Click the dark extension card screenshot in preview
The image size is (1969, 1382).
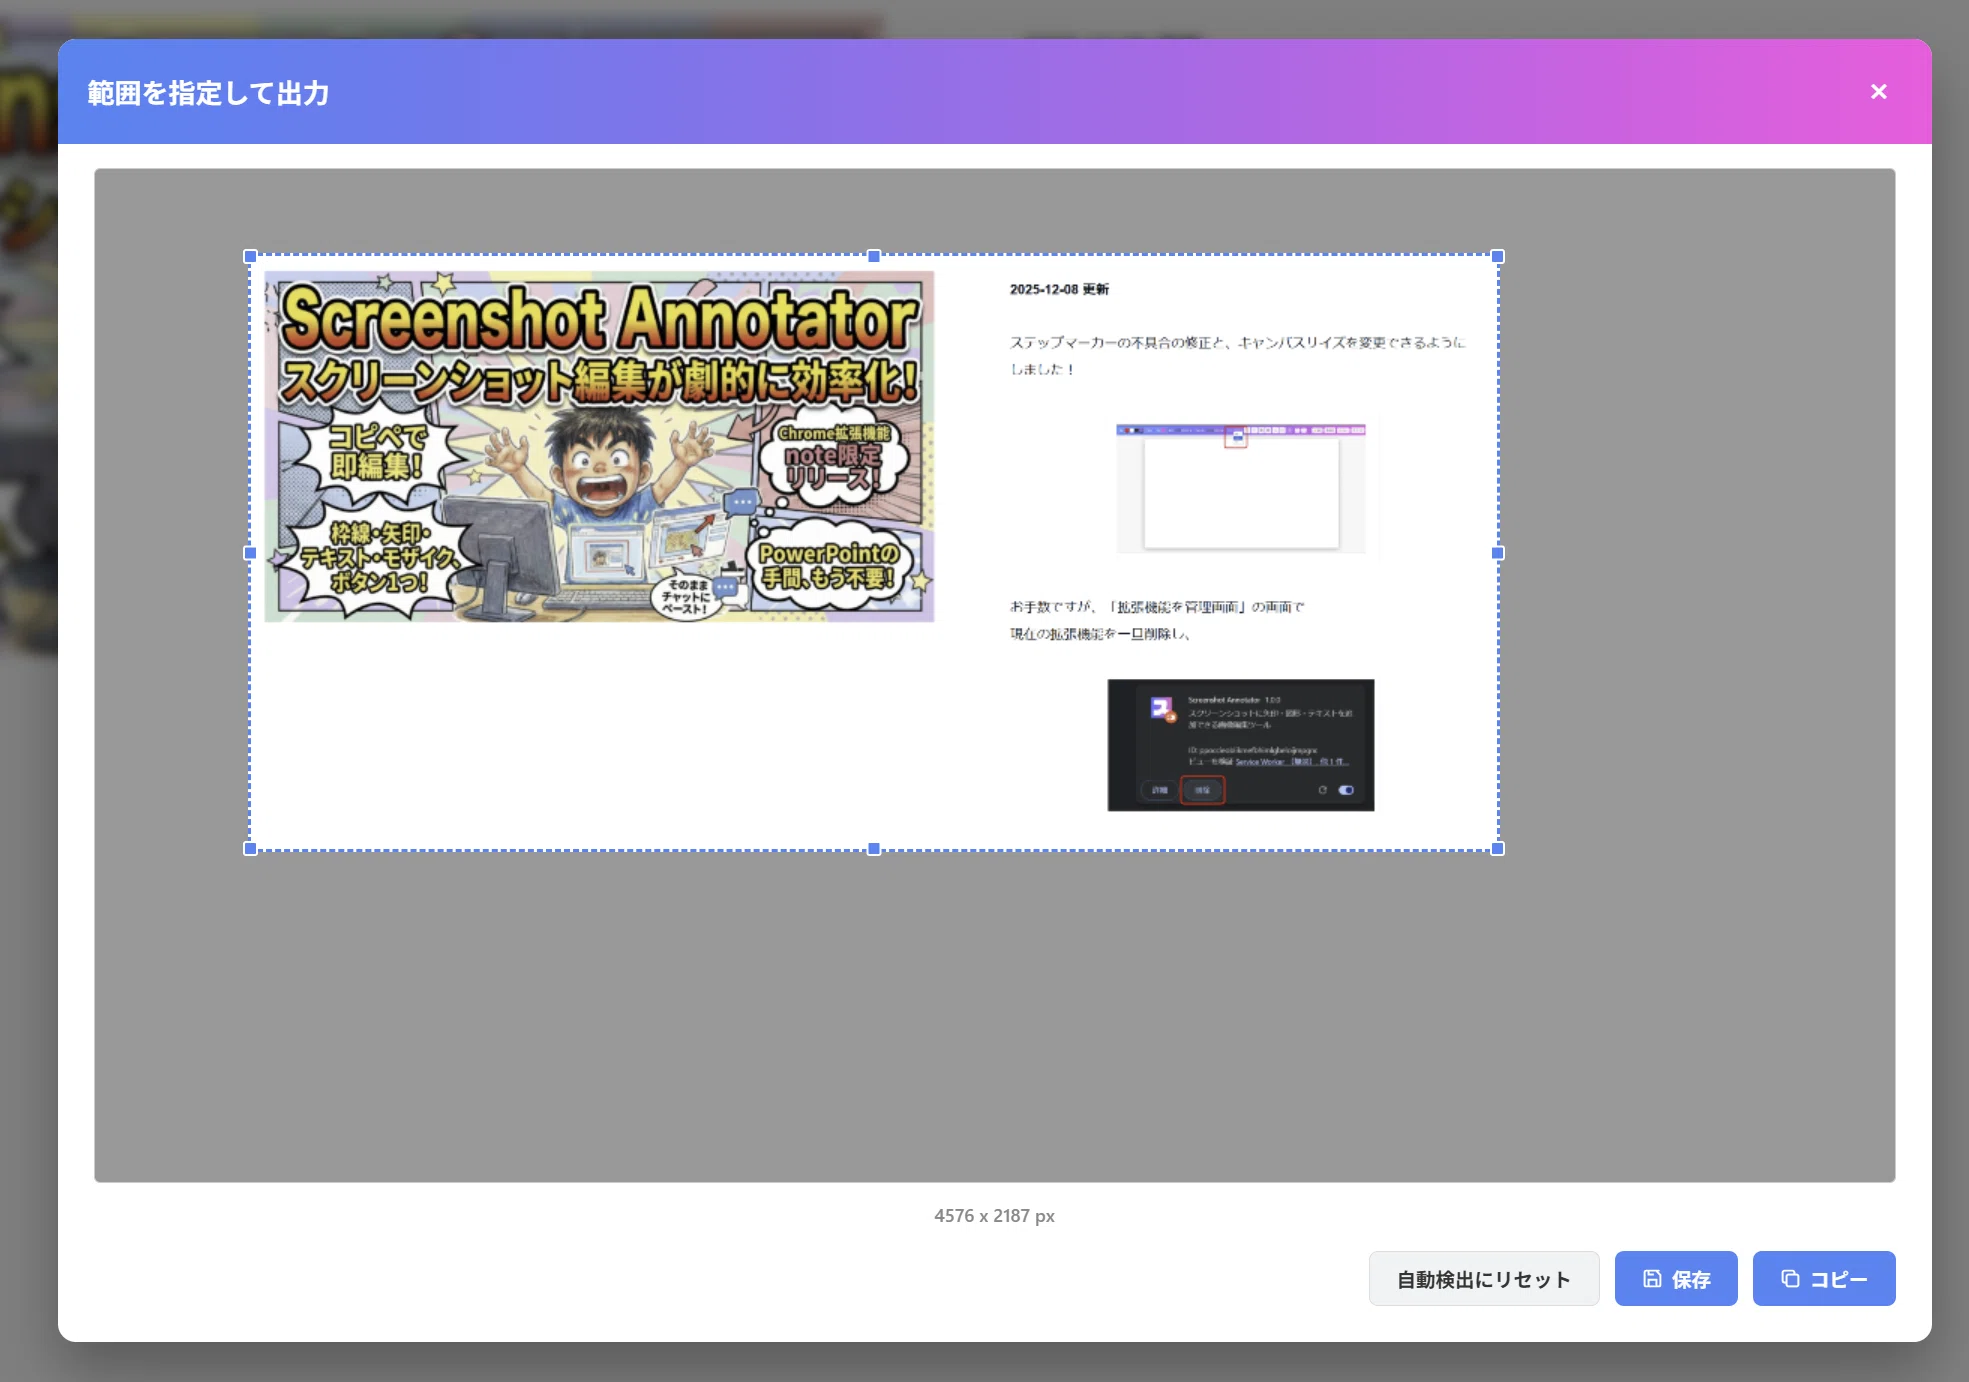[1241, 745]
